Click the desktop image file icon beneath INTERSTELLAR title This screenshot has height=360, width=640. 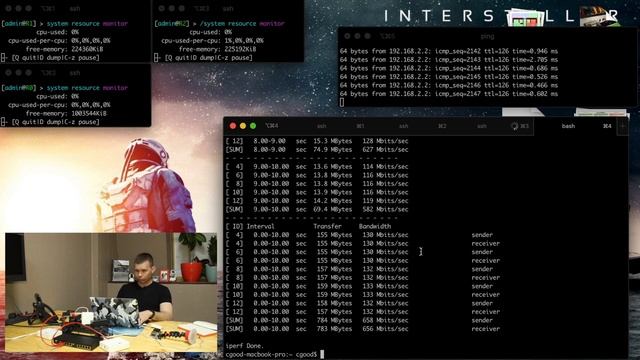tap(526, 18)
